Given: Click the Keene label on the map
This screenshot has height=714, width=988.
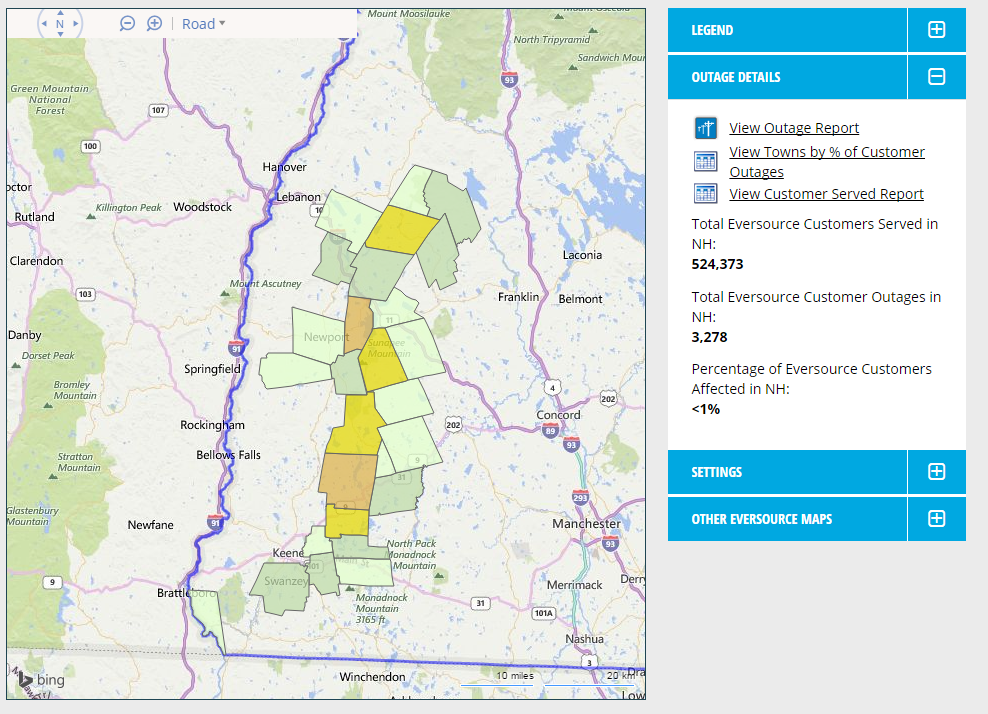Looking at the screenshot, I should pos(288,553).
